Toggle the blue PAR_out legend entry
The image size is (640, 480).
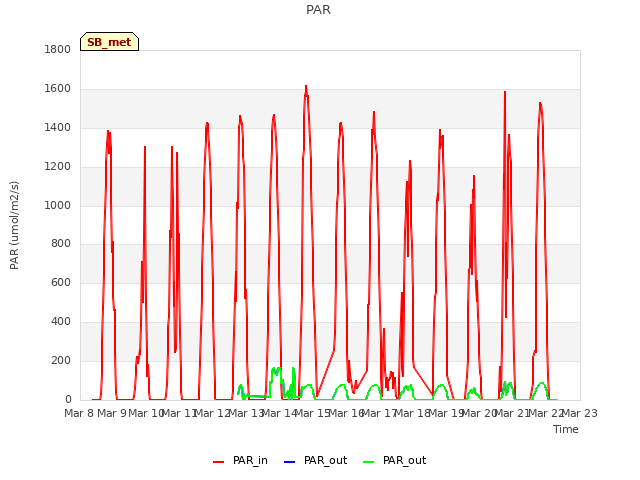tap(315, 461)
